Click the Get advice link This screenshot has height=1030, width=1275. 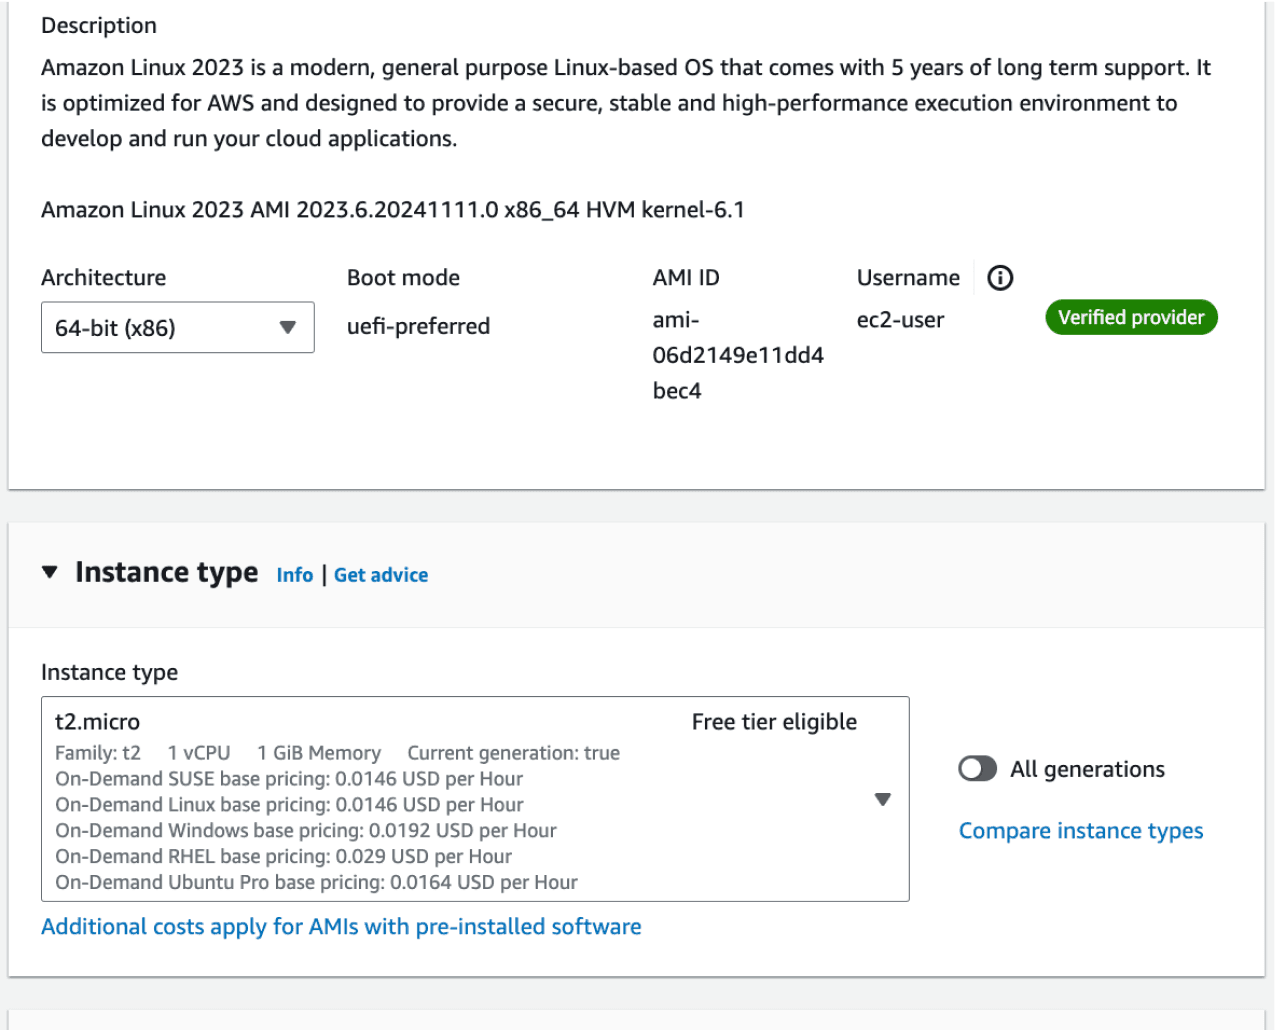(x=381, y=575)
